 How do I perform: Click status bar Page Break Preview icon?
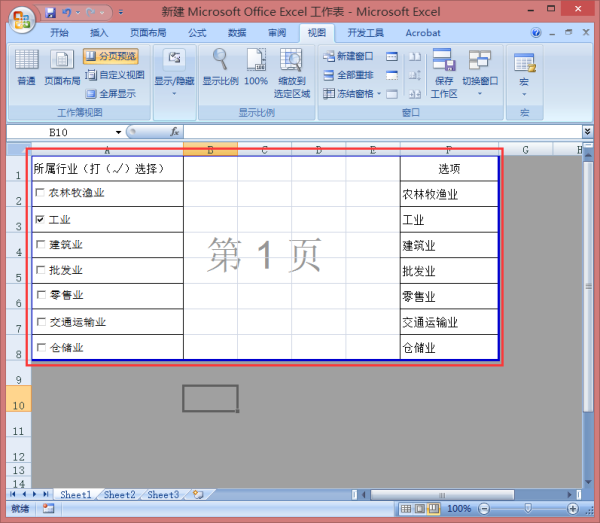(x=434, y=508)
